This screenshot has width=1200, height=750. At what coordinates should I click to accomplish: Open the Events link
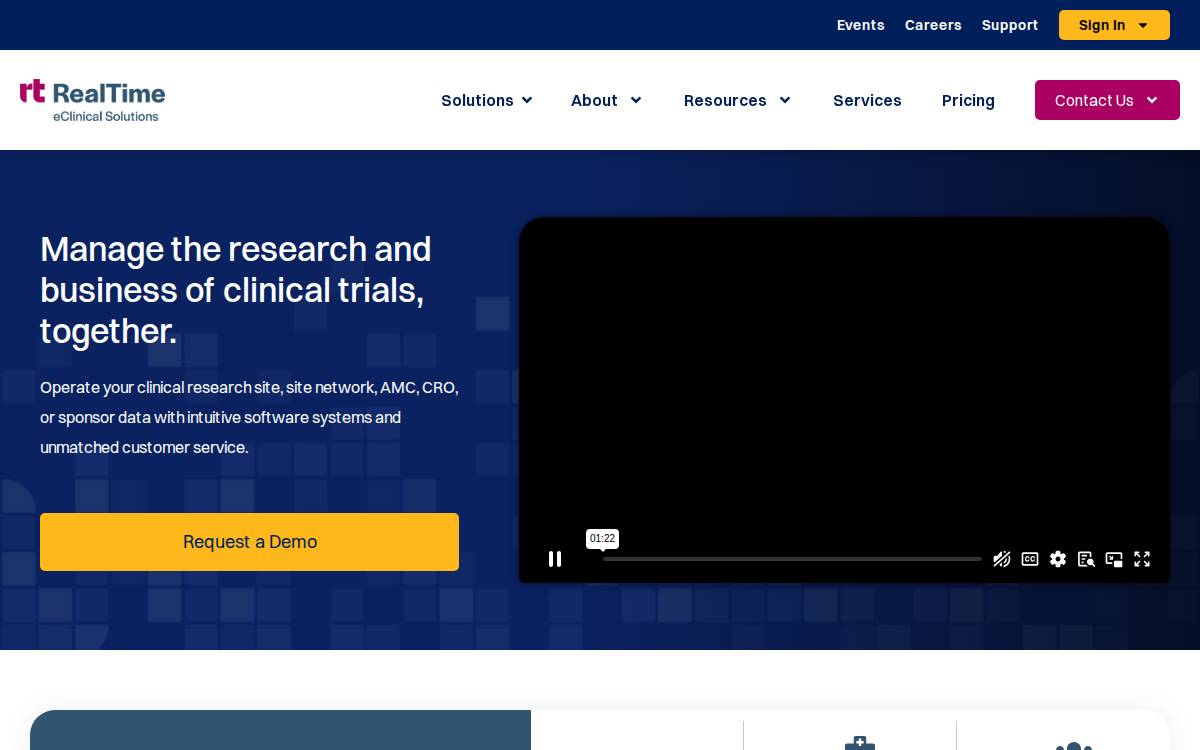coord(861,25)
